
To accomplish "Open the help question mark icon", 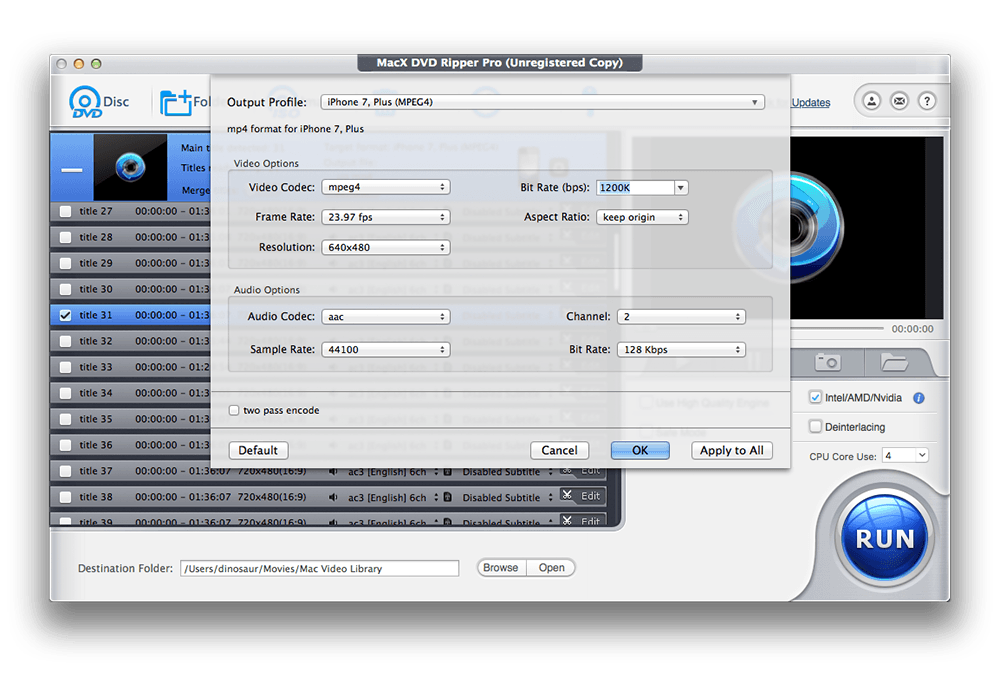I will (x=927, y=101).
